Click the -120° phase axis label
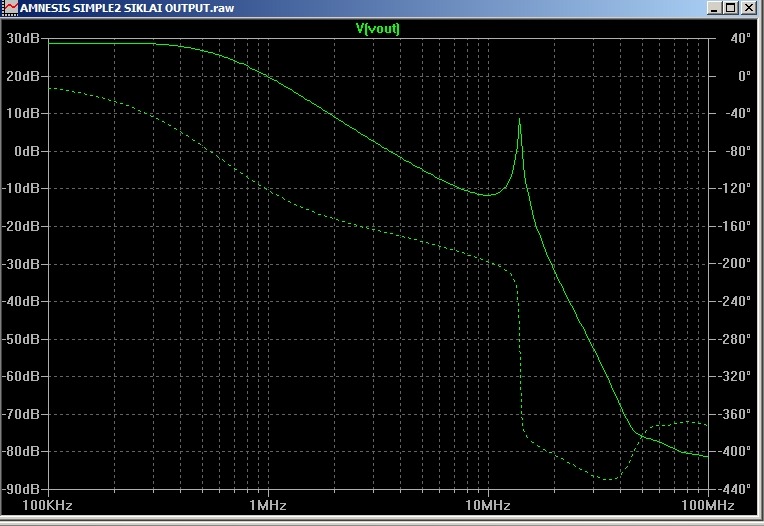764x526 pixels. click(x=735, y=188)
